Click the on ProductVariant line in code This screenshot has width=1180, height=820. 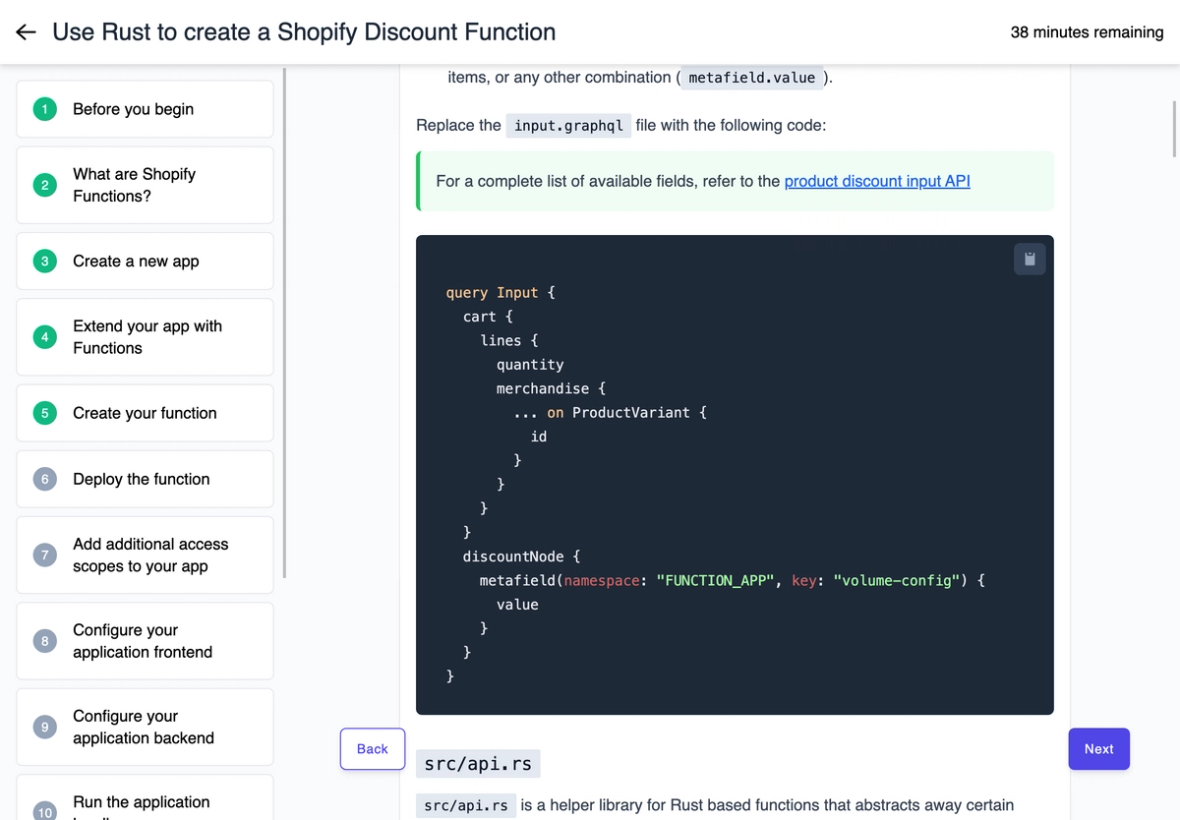point(610,412)
